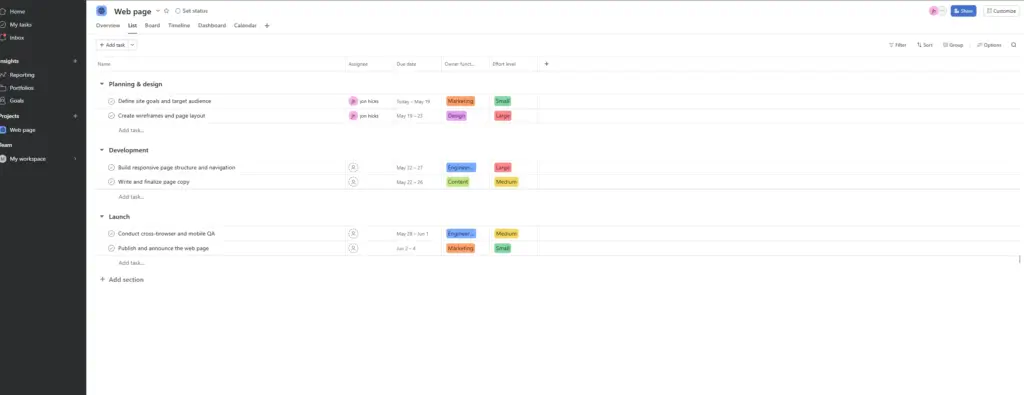Click the Set status circle button

pyautogui.click(x=191, y=11)
